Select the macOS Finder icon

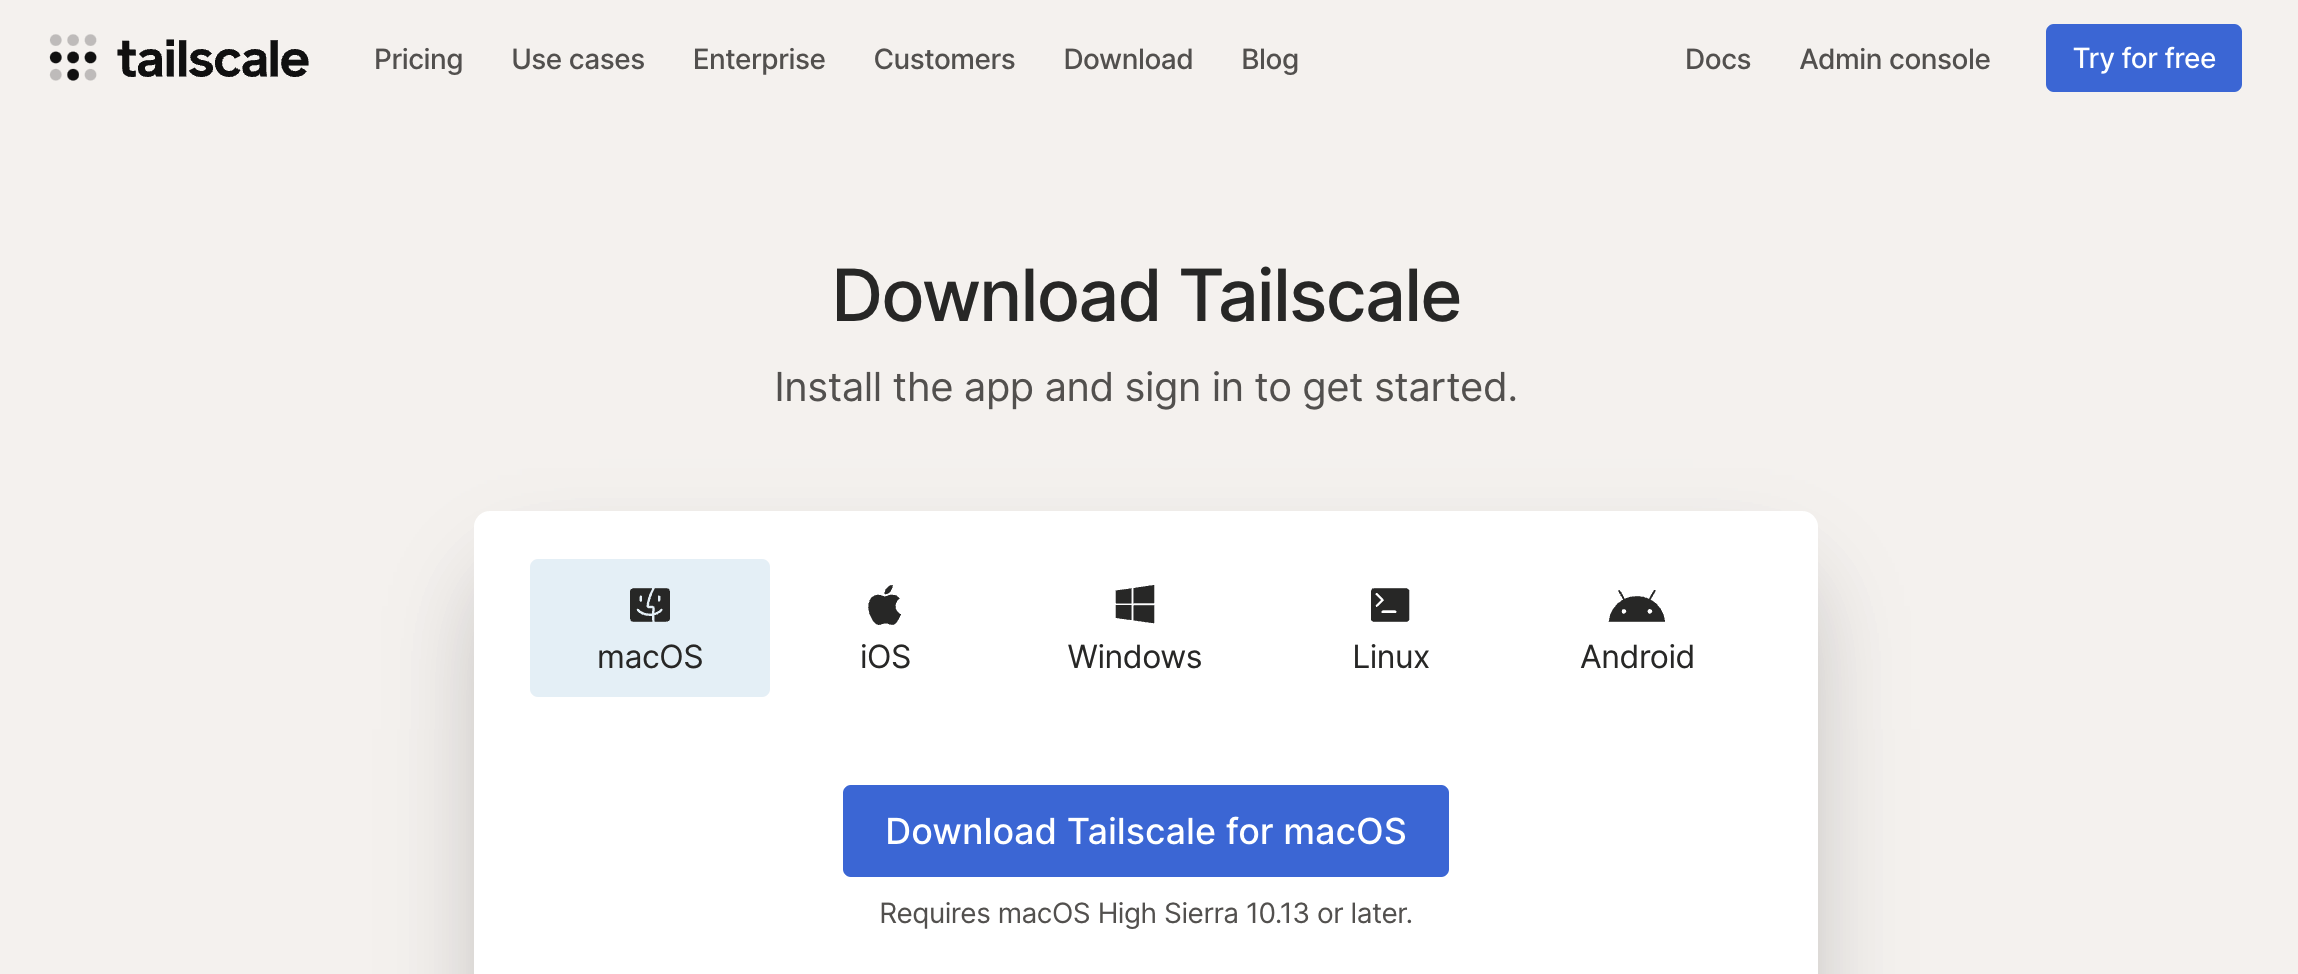(650, 604)
